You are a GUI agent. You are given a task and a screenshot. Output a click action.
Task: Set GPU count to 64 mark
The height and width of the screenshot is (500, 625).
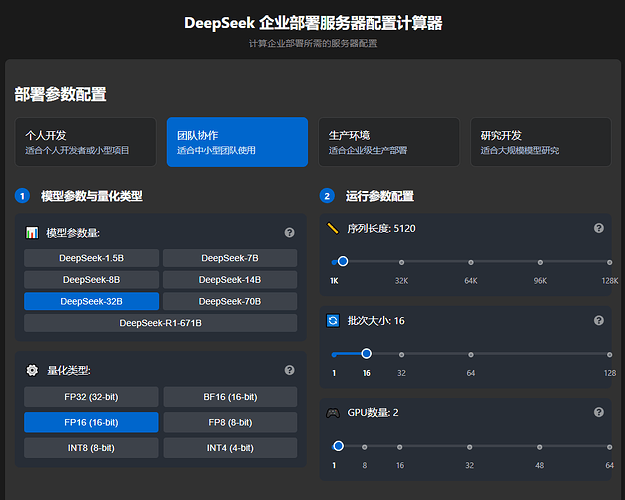609,447
